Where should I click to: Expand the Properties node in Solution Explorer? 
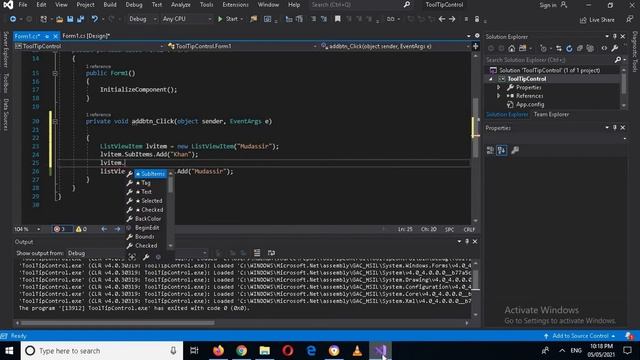coord(498,88)
